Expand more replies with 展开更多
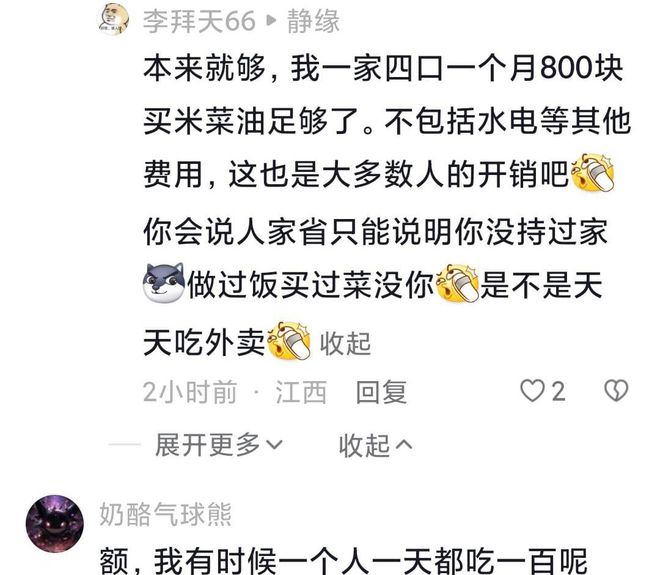Image resolution: width=660 pixels, height=575 pixels. pos(219,445)
